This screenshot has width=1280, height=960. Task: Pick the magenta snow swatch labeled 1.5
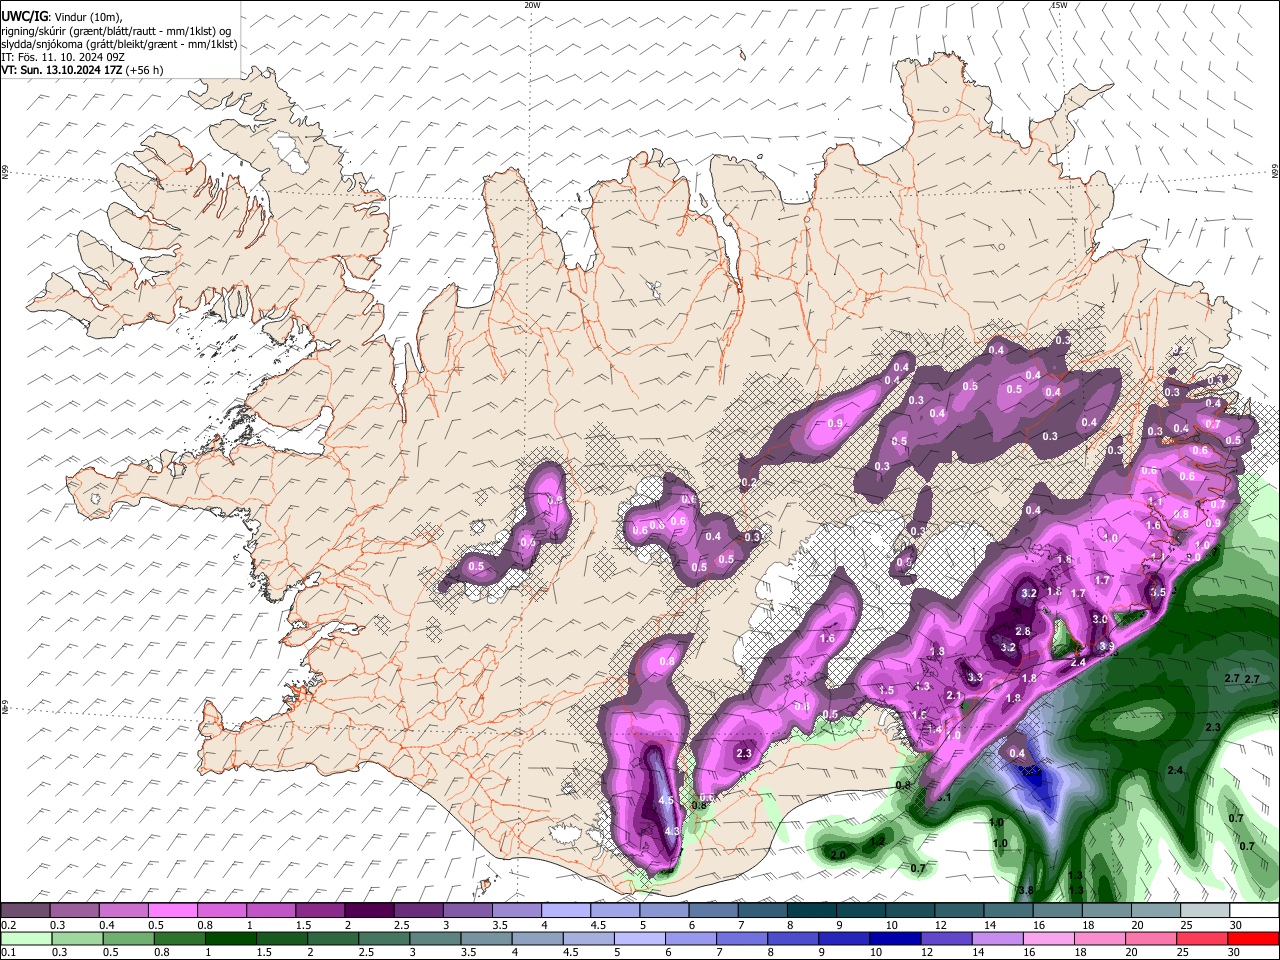[320, 911]
